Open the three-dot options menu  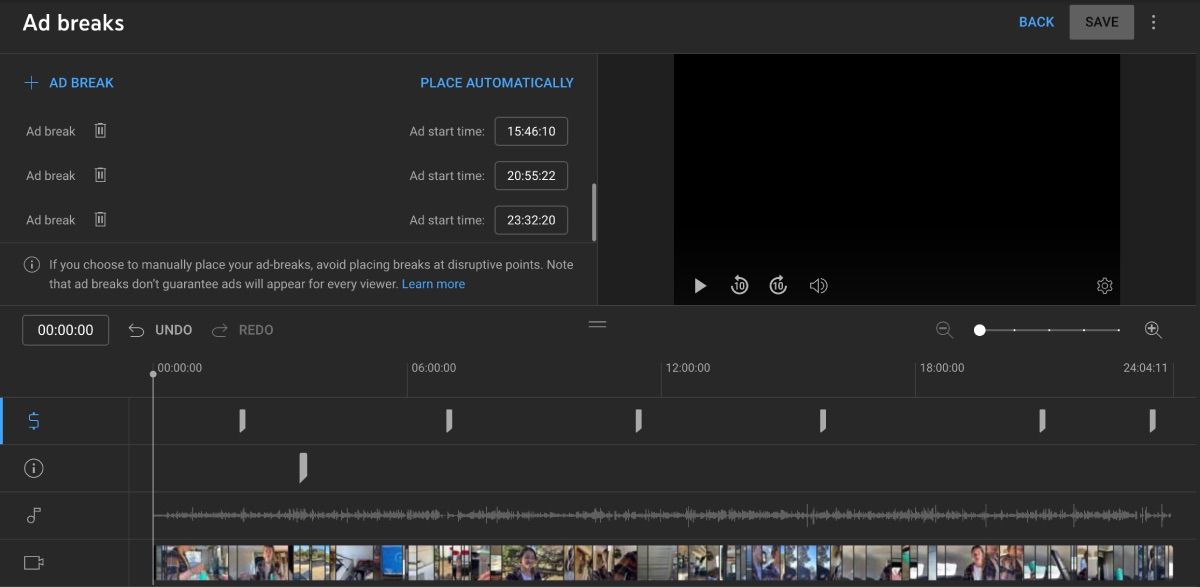click(1154, 21)
